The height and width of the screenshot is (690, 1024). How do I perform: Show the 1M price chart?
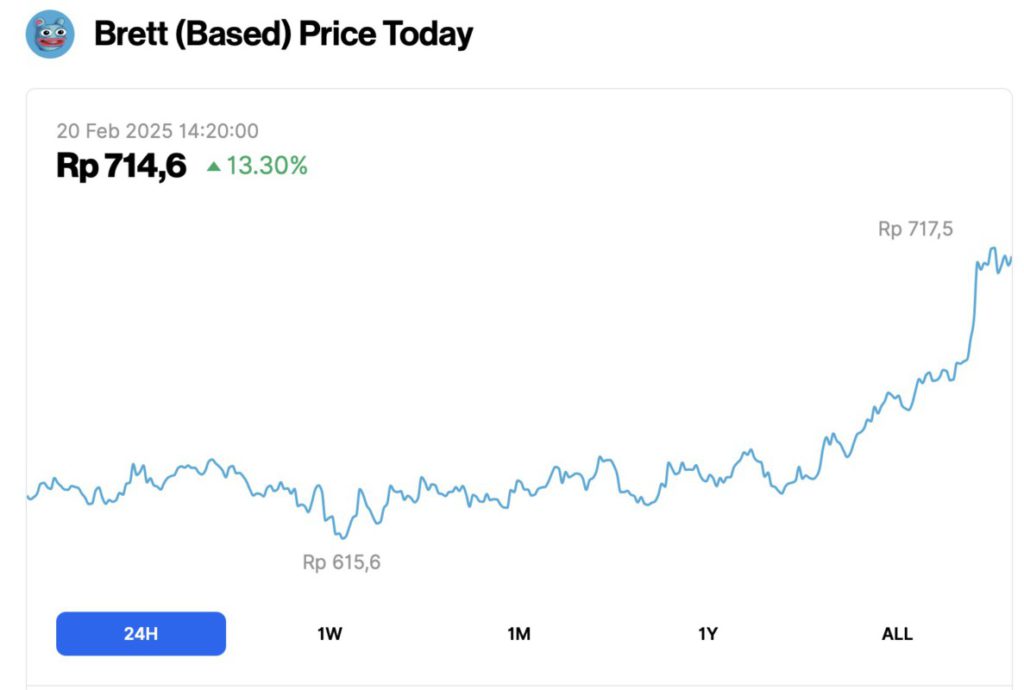click(519, 634)
